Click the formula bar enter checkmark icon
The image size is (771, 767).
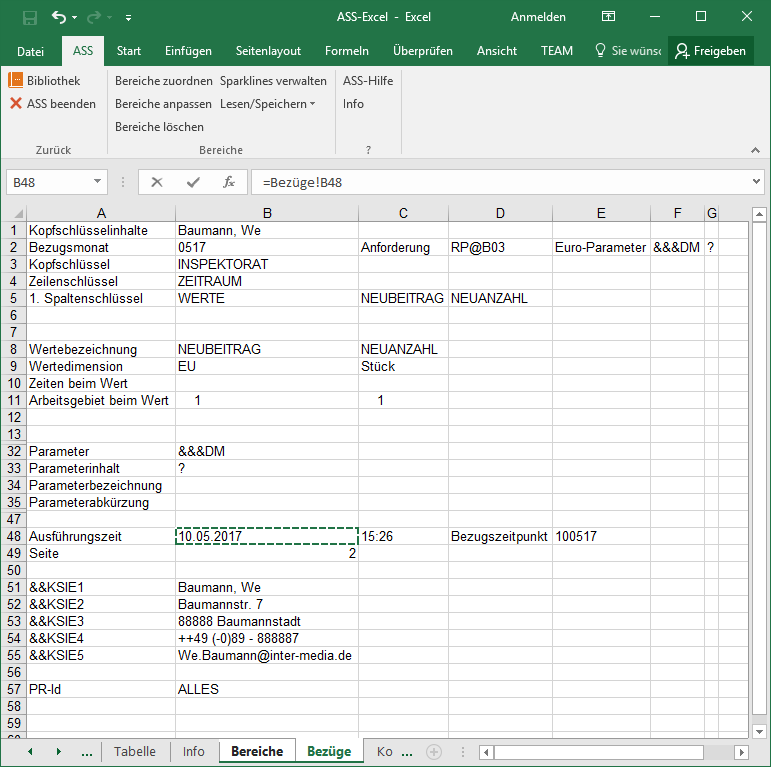click(192, 182)
